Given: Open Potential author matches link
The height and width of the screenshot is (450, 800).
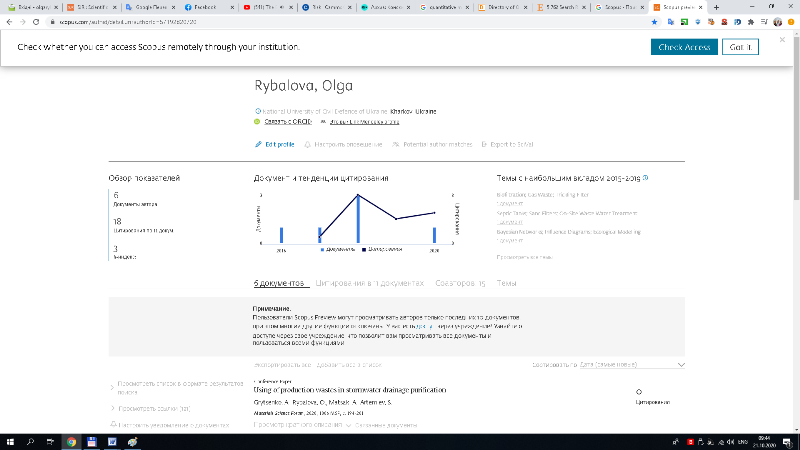Looking at the screenshot, I should tap(437, 144).
